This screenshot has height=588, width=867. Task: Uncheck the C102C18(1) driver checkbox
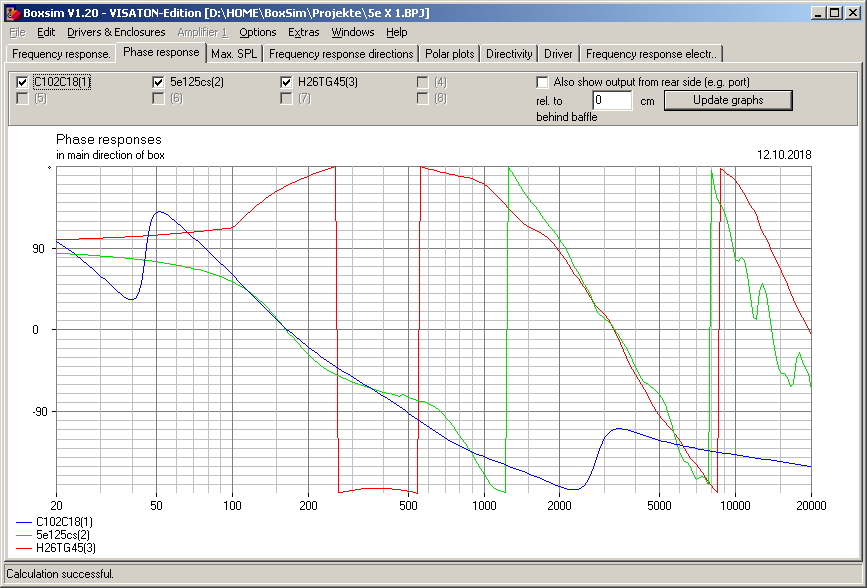coord(23,82)
